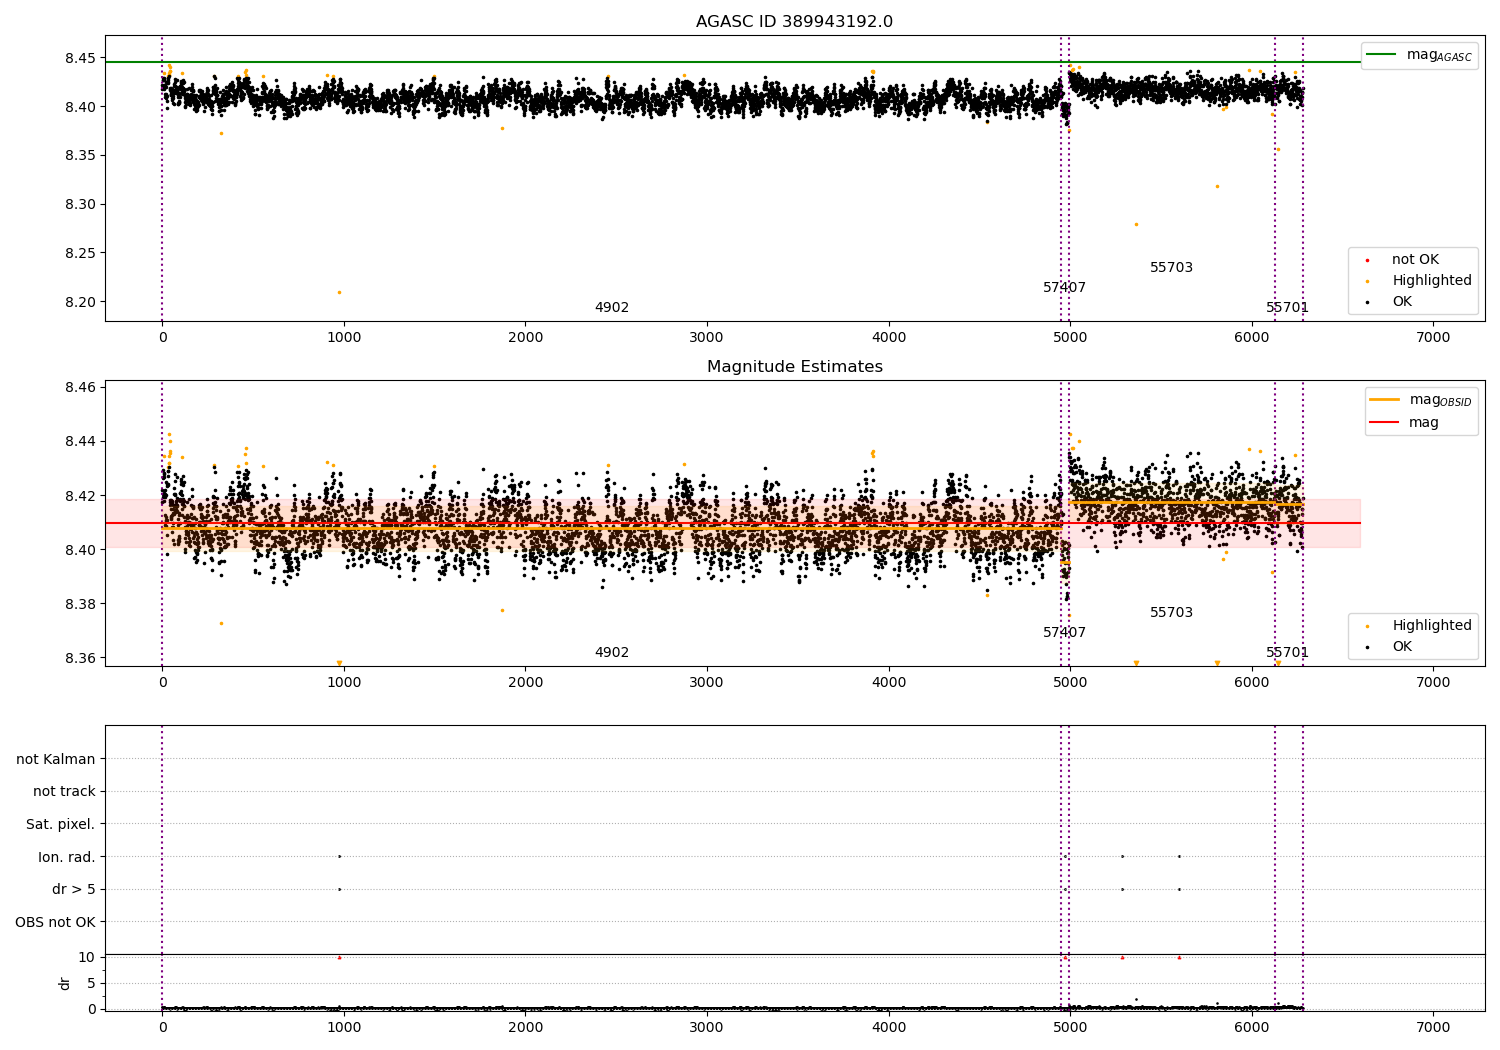Click the 4000 x-tick under the bottom plot
Image resolution: width=1500 pixels, height=1050 pixels.
889,1027
